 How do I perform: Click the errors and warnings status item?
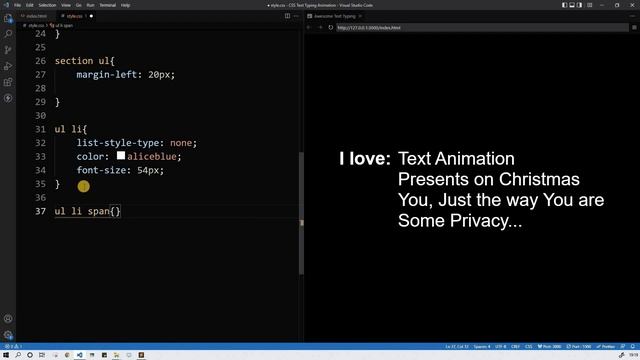[13, 346]
